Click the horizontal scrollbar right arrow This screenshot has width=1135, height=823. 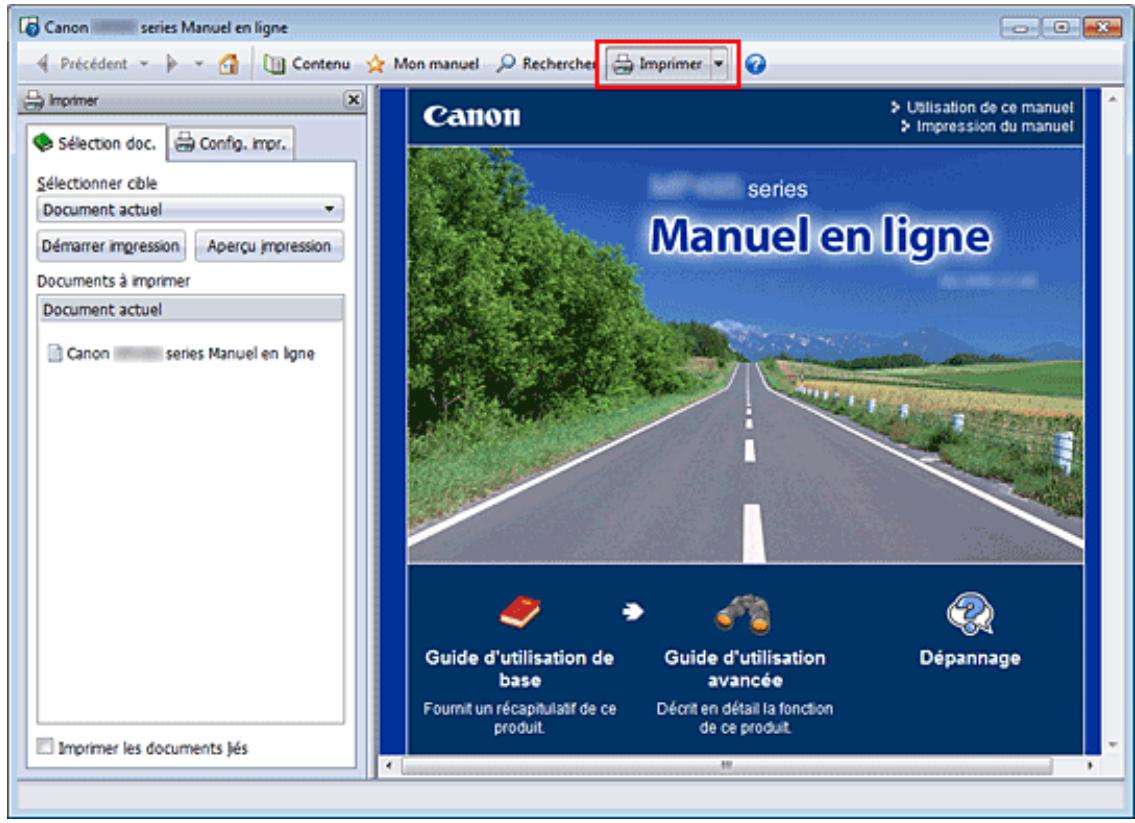point(1090,765)
